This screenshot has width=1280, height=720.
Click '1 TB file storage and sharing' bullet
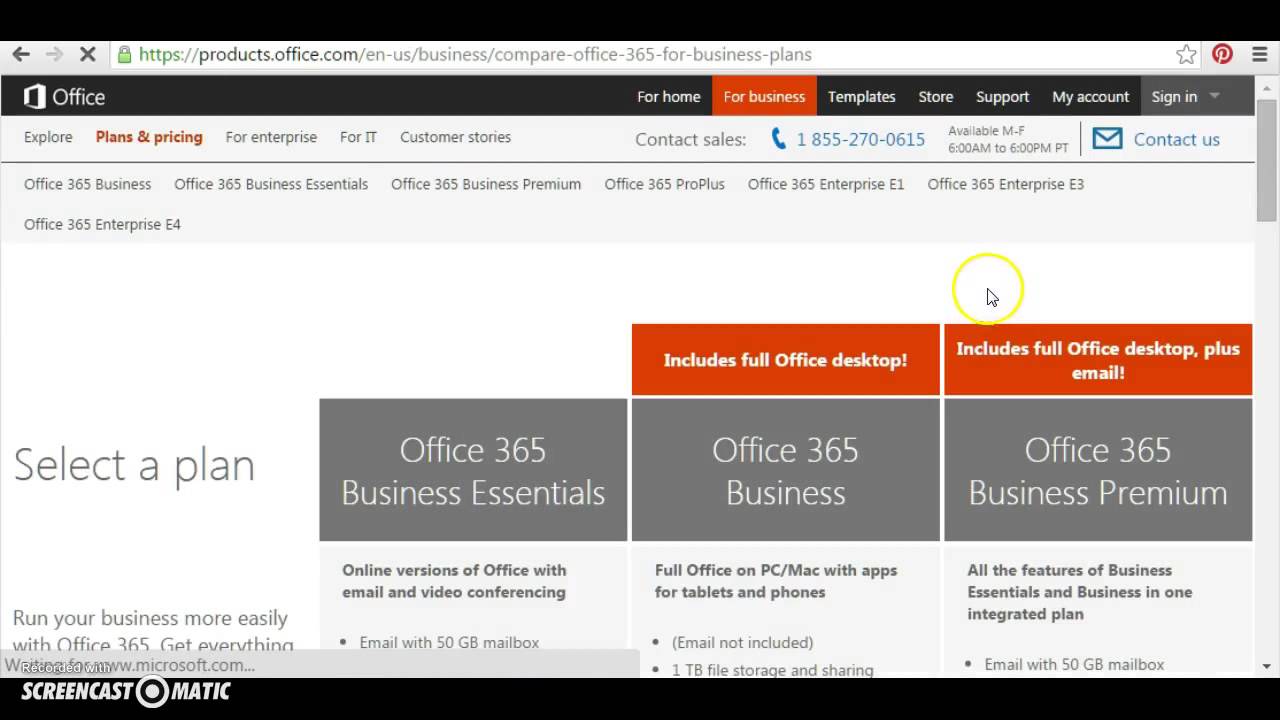772,670
